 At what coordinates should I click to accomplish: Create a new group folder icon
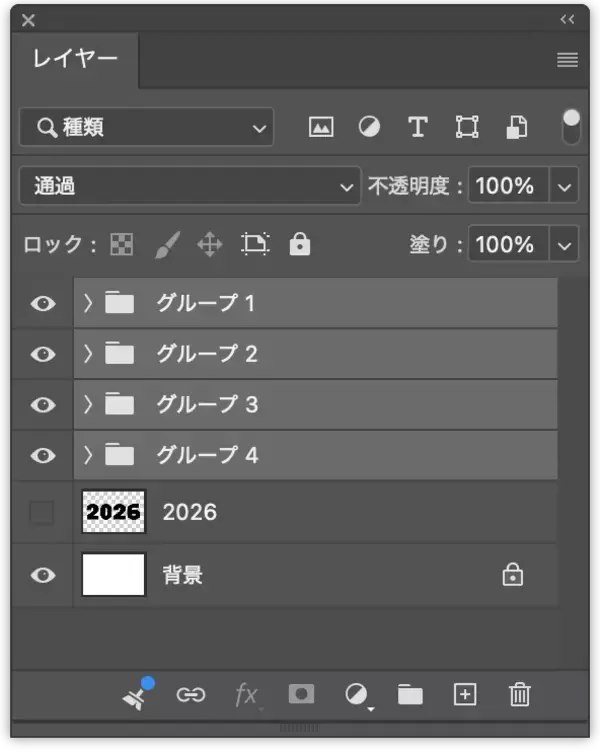point(410,694)
